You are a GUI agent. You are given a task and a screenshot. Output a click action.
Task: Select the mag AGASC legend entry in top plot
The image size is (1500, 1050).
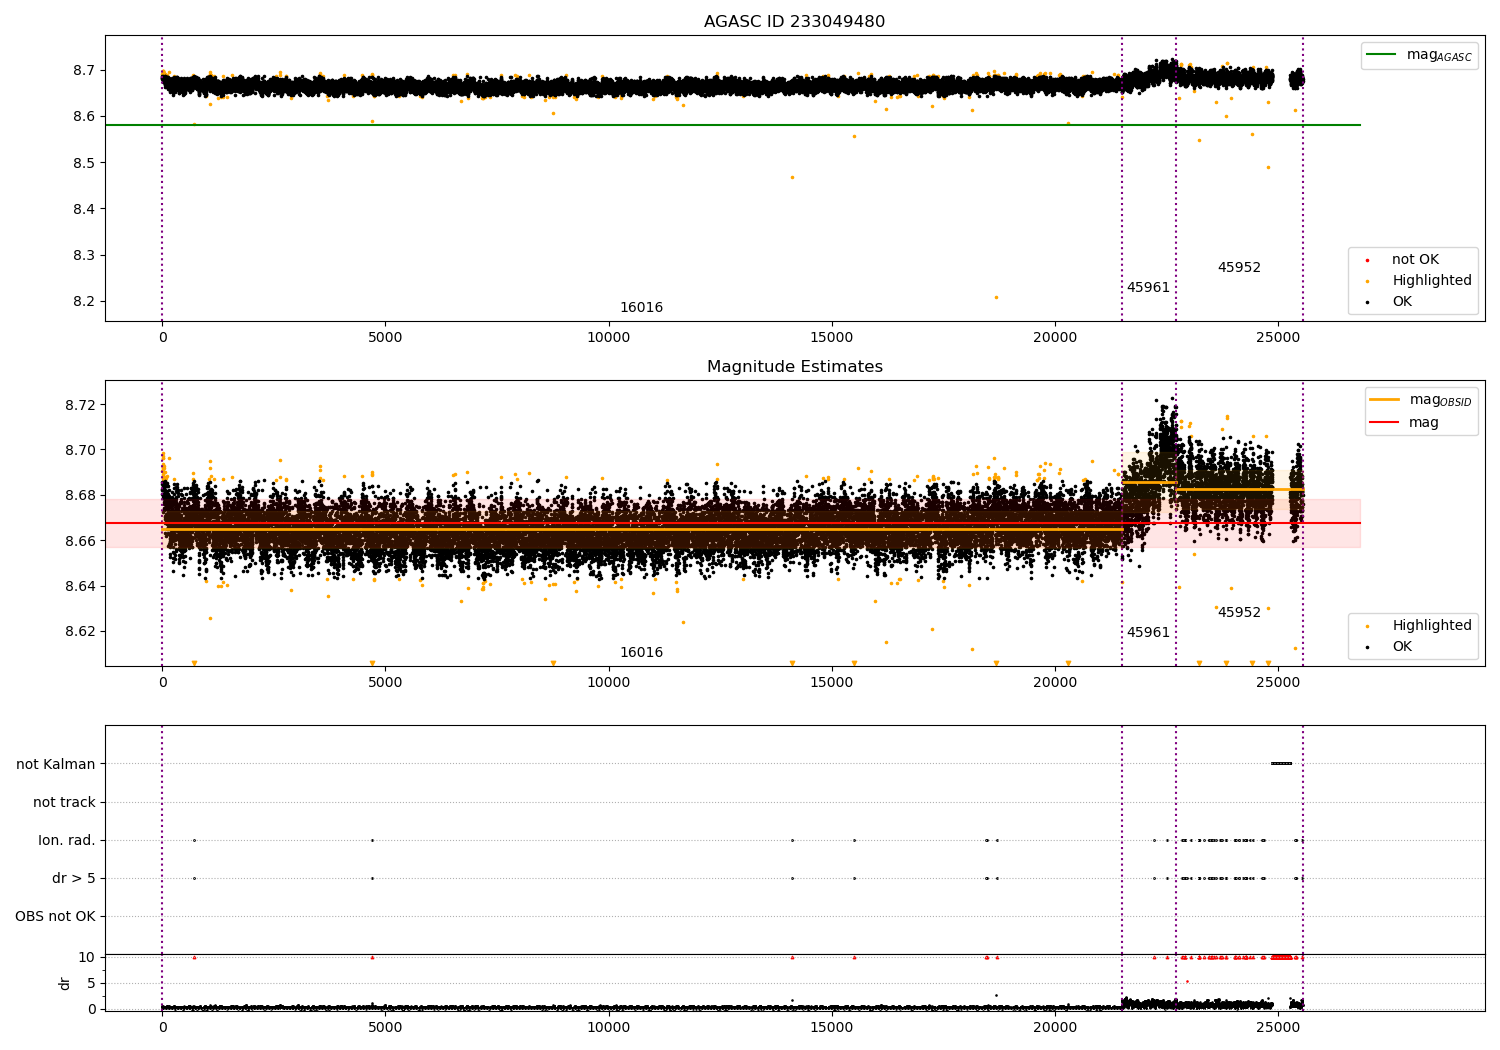tap(1419, 55)
